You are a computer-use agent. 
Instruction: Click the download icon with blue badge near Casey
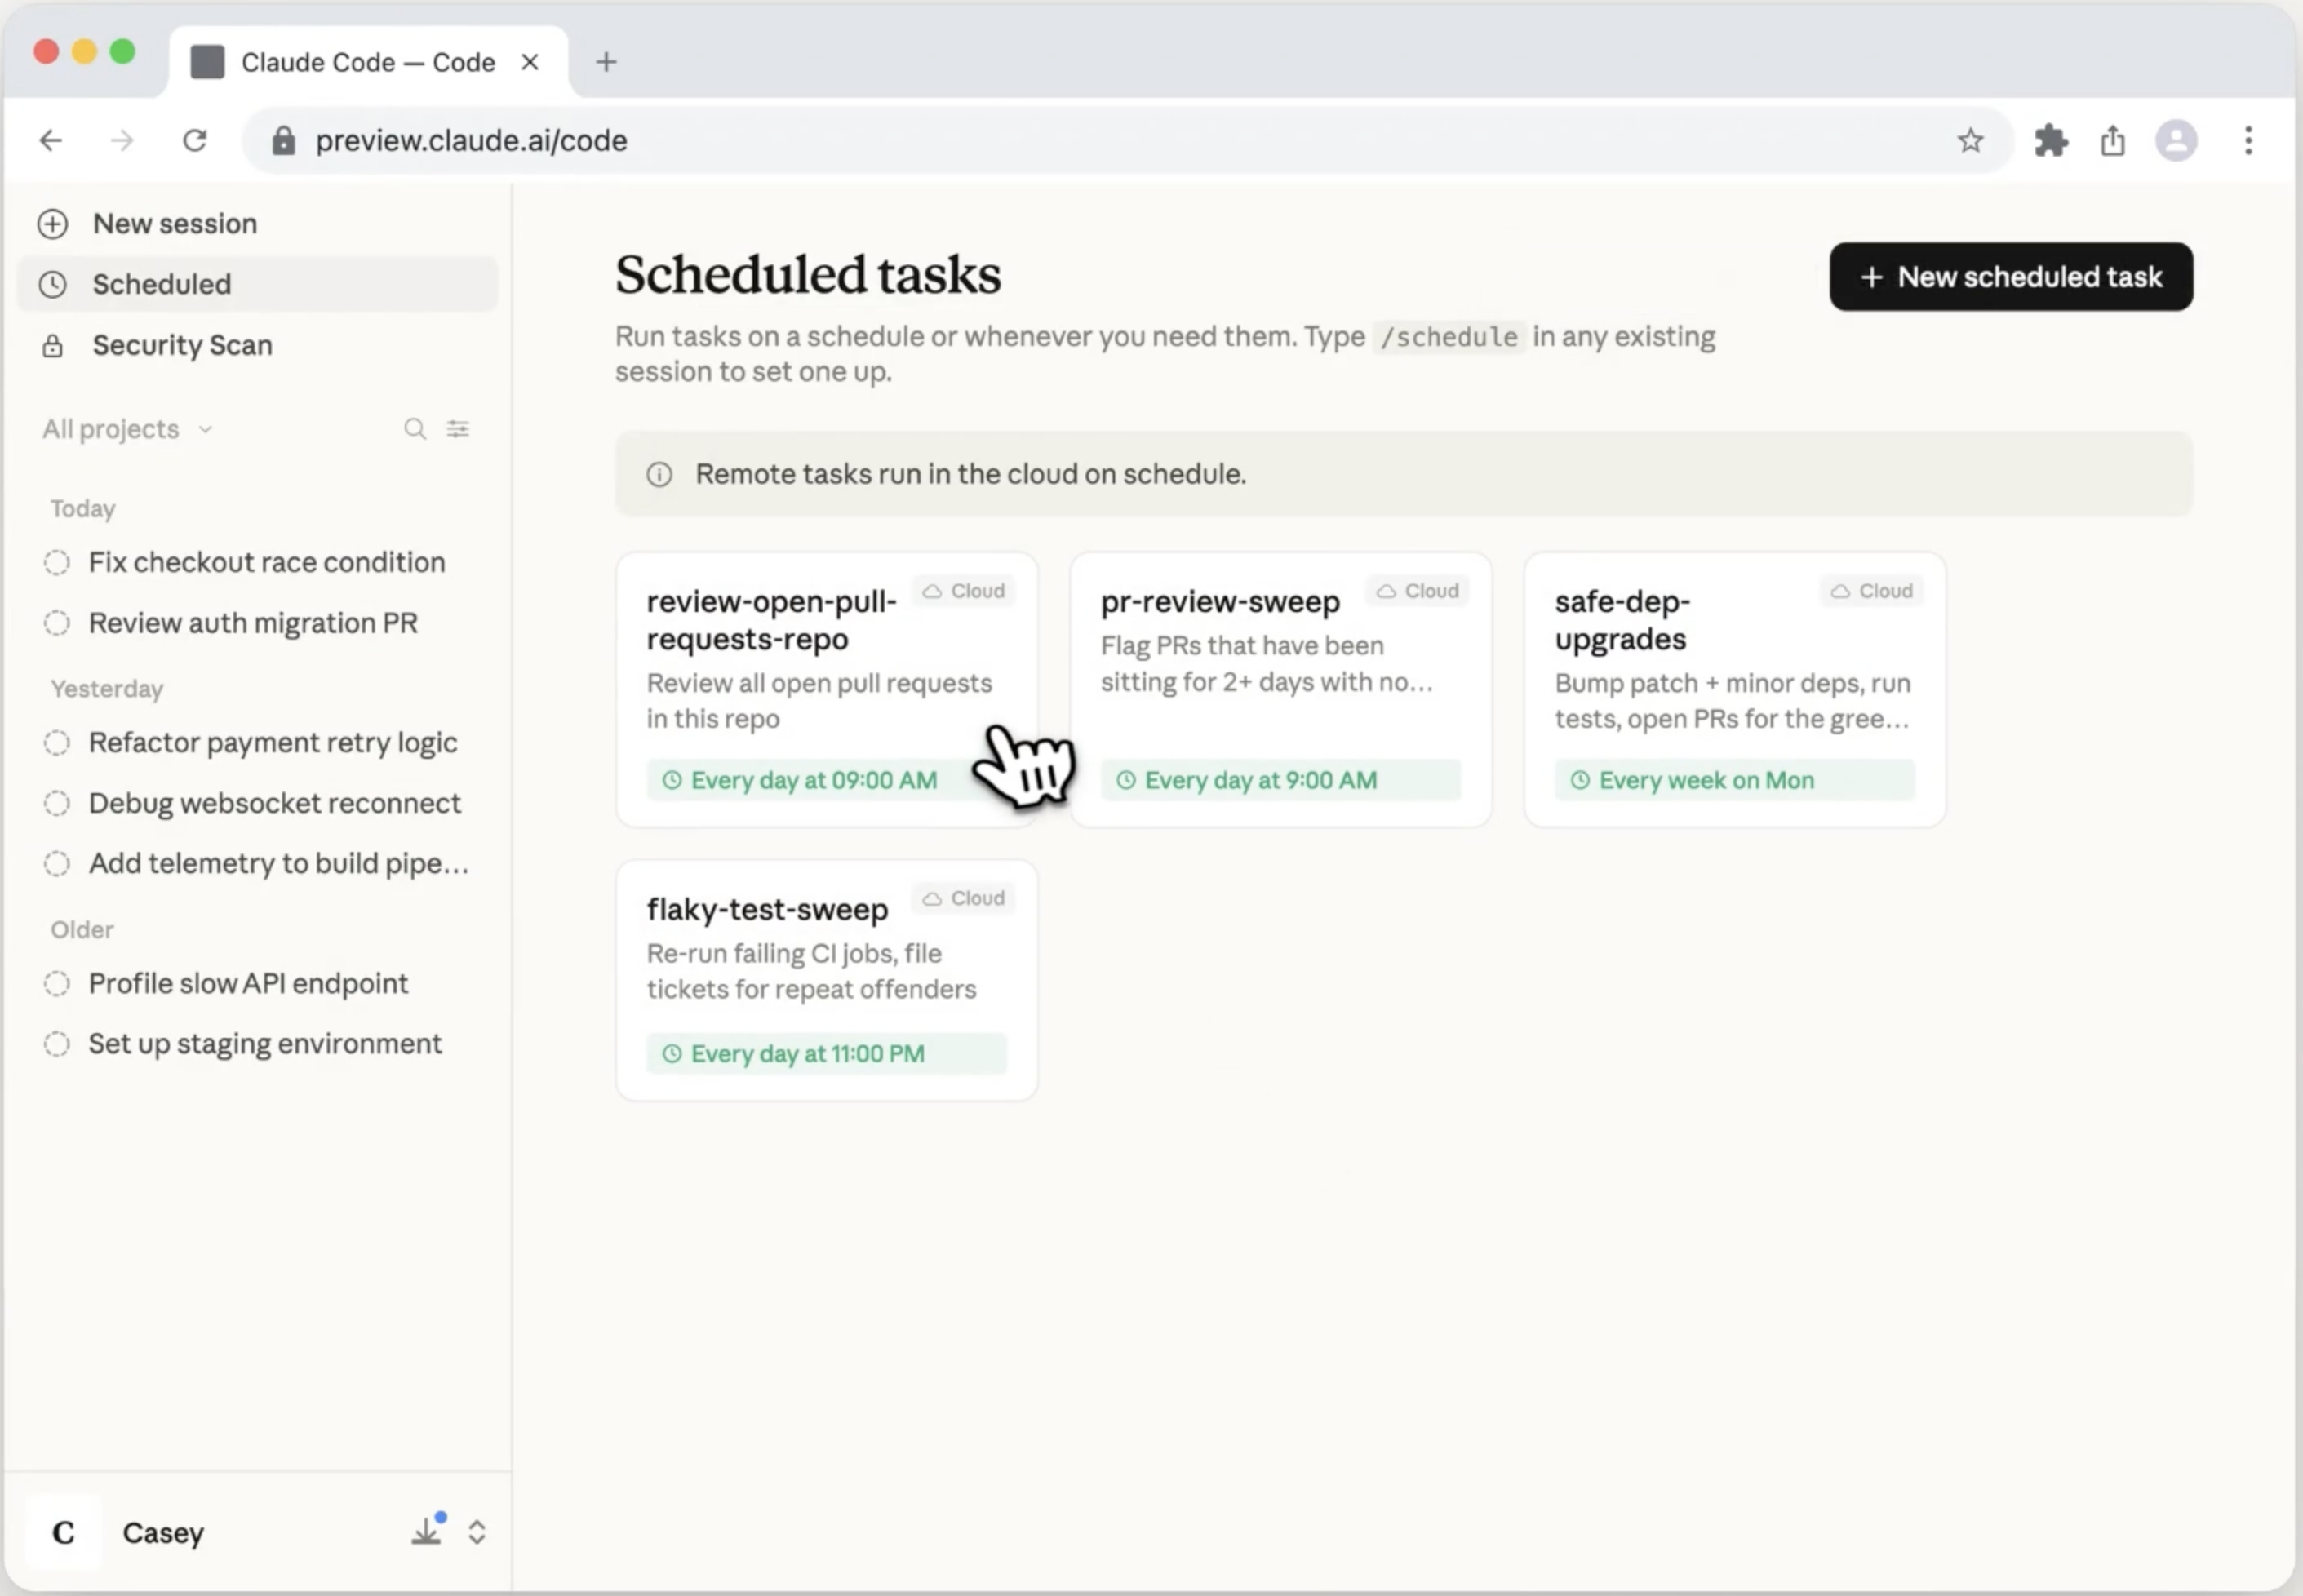coord(428,1532)
